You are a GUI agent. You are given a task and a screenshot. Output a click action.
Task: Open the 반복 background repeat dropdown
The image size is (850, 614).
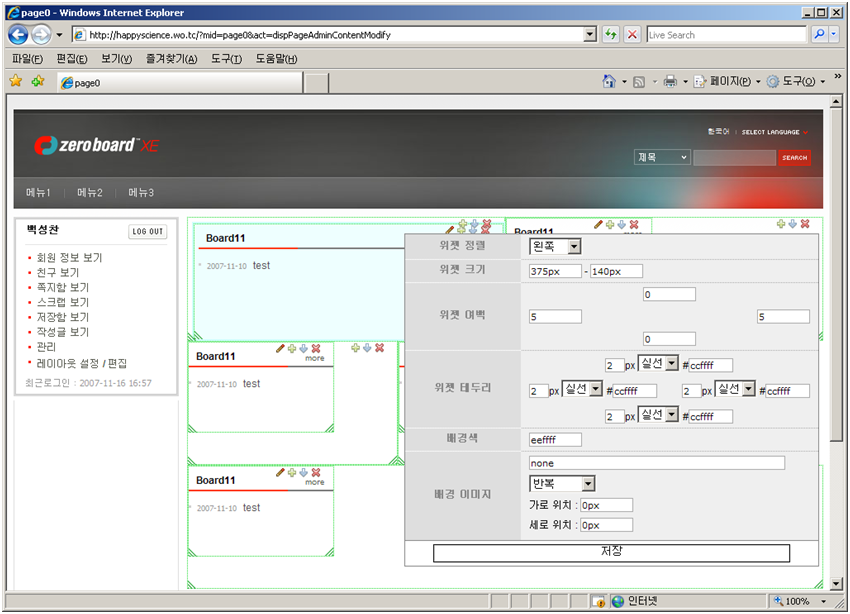[562, 483]
